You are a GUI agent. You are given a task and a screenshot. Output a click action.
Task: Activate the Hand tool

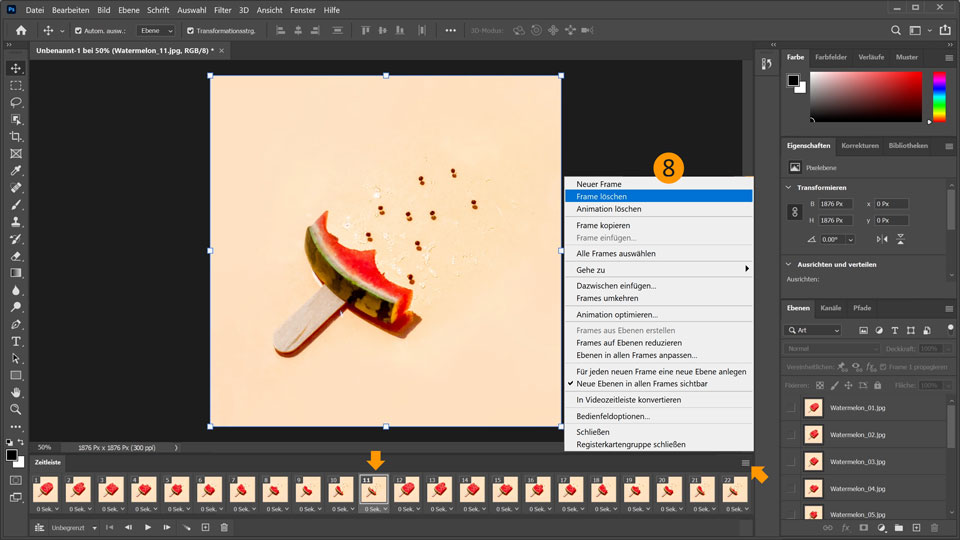[16, 392]
